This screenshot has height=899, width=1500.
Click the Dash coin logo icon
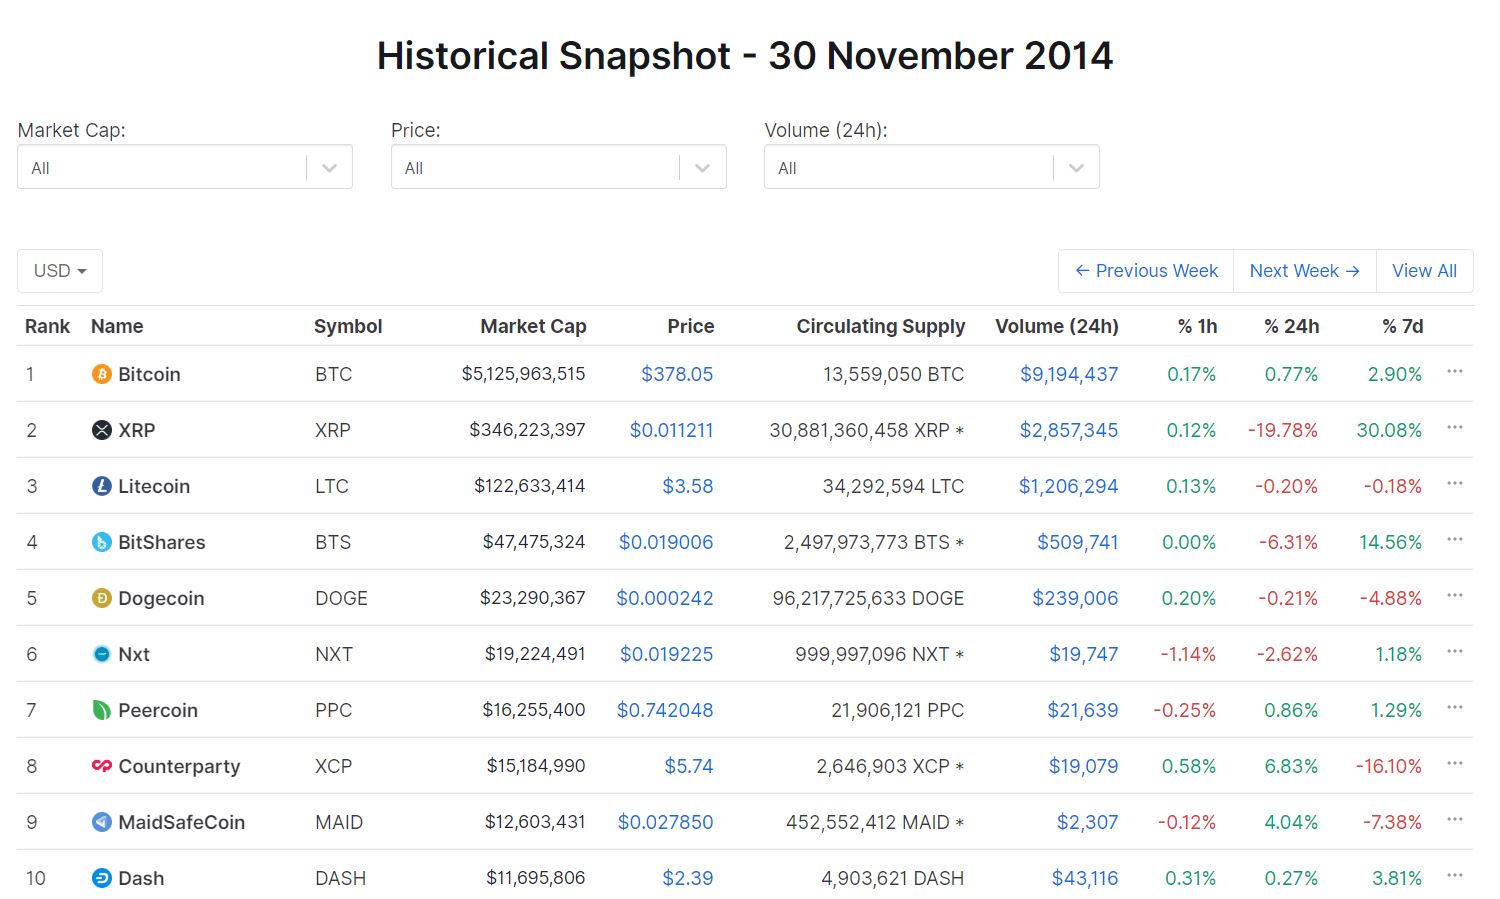click(101, 878)
